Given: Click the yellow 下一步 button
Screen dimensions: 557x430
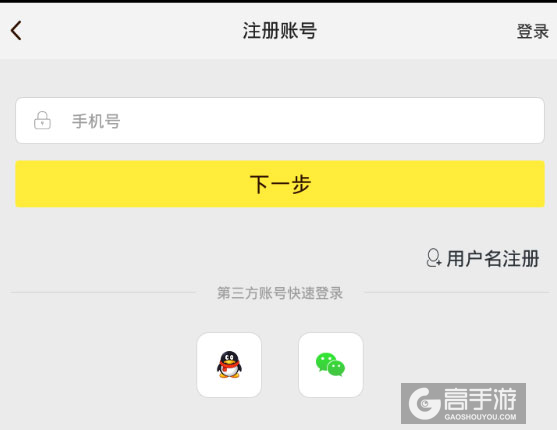Looking at the screenshot, I should (280, 184).
